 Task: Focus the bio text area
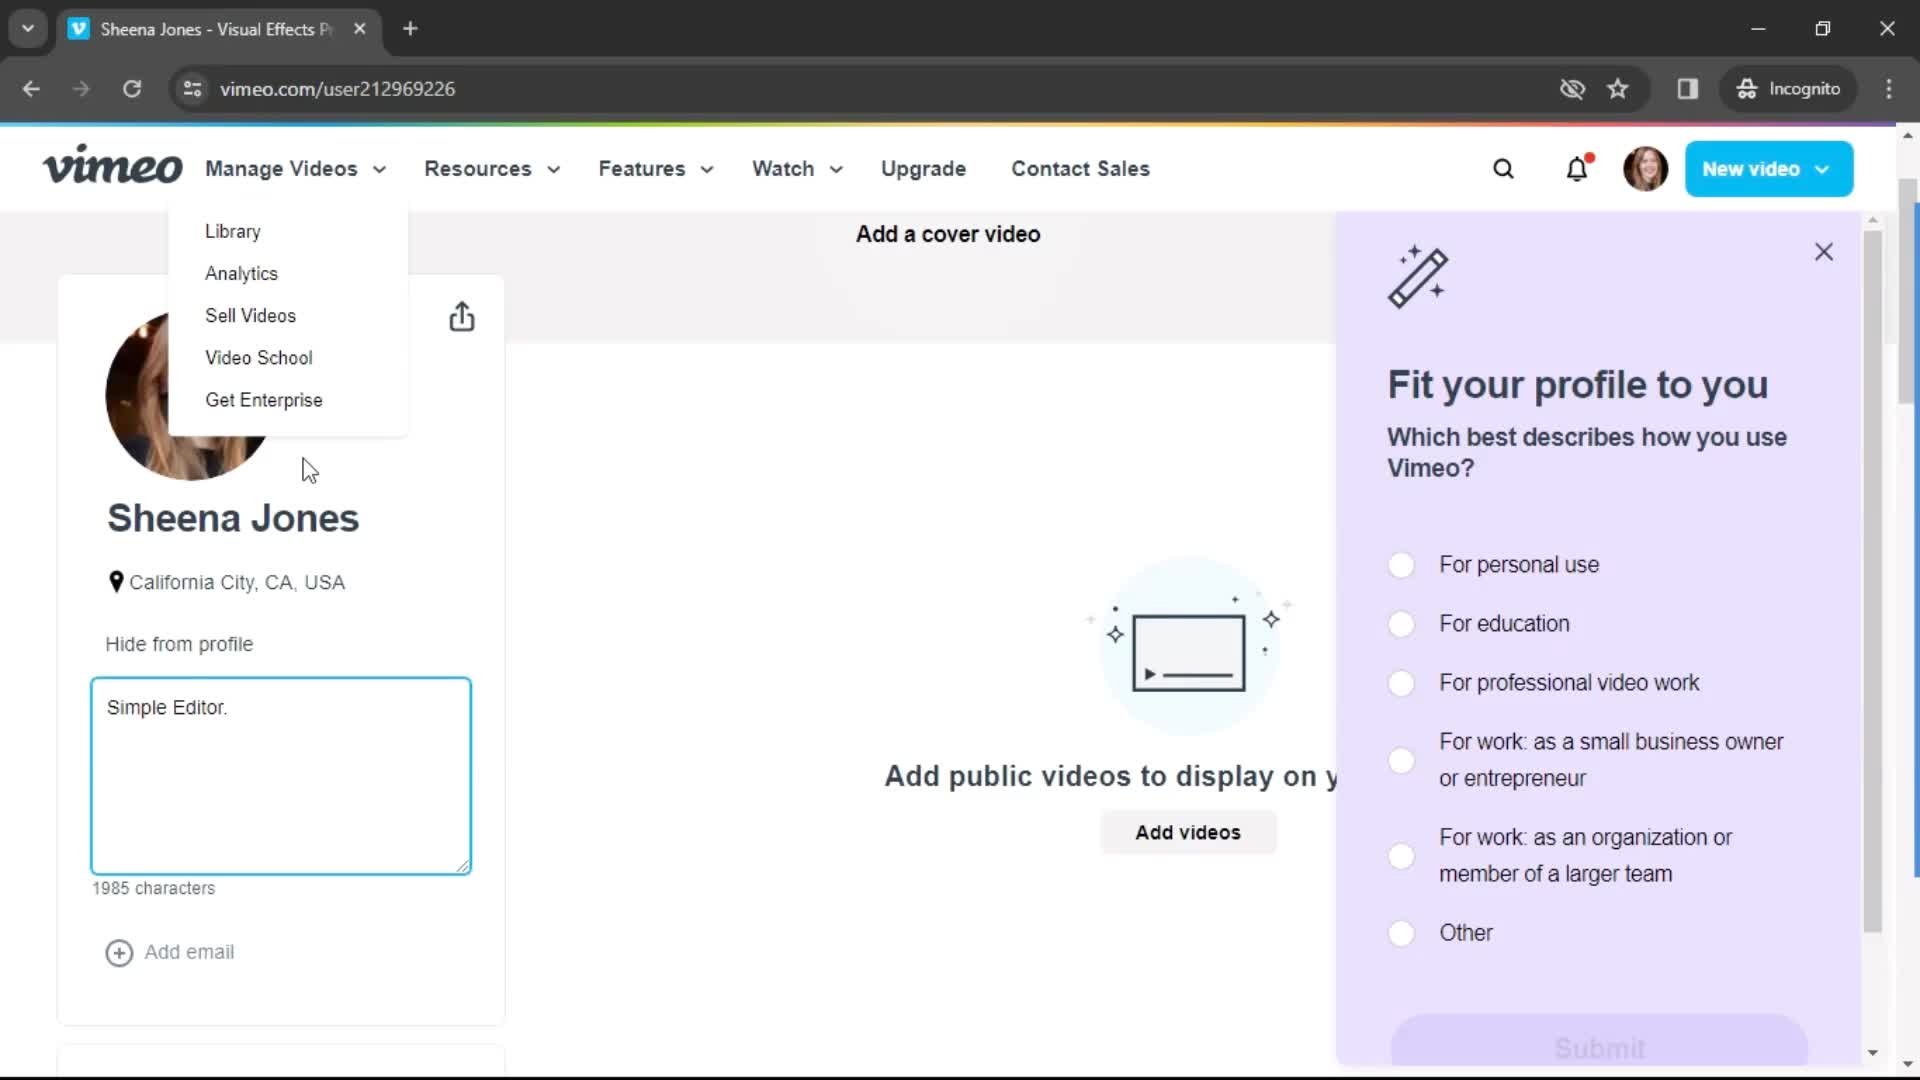[281, 776]
